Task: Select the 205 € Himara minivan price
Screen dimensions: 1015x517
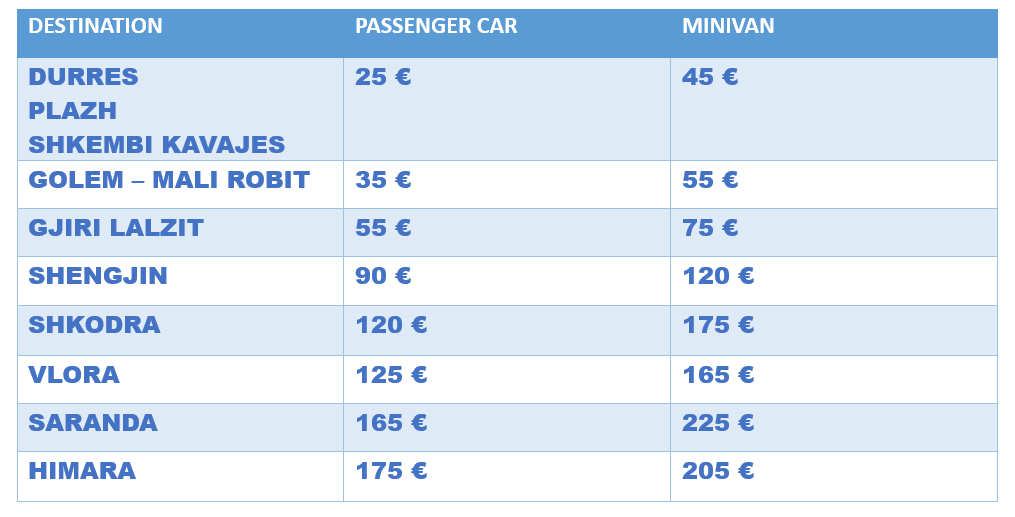Action: click(718, 471)
